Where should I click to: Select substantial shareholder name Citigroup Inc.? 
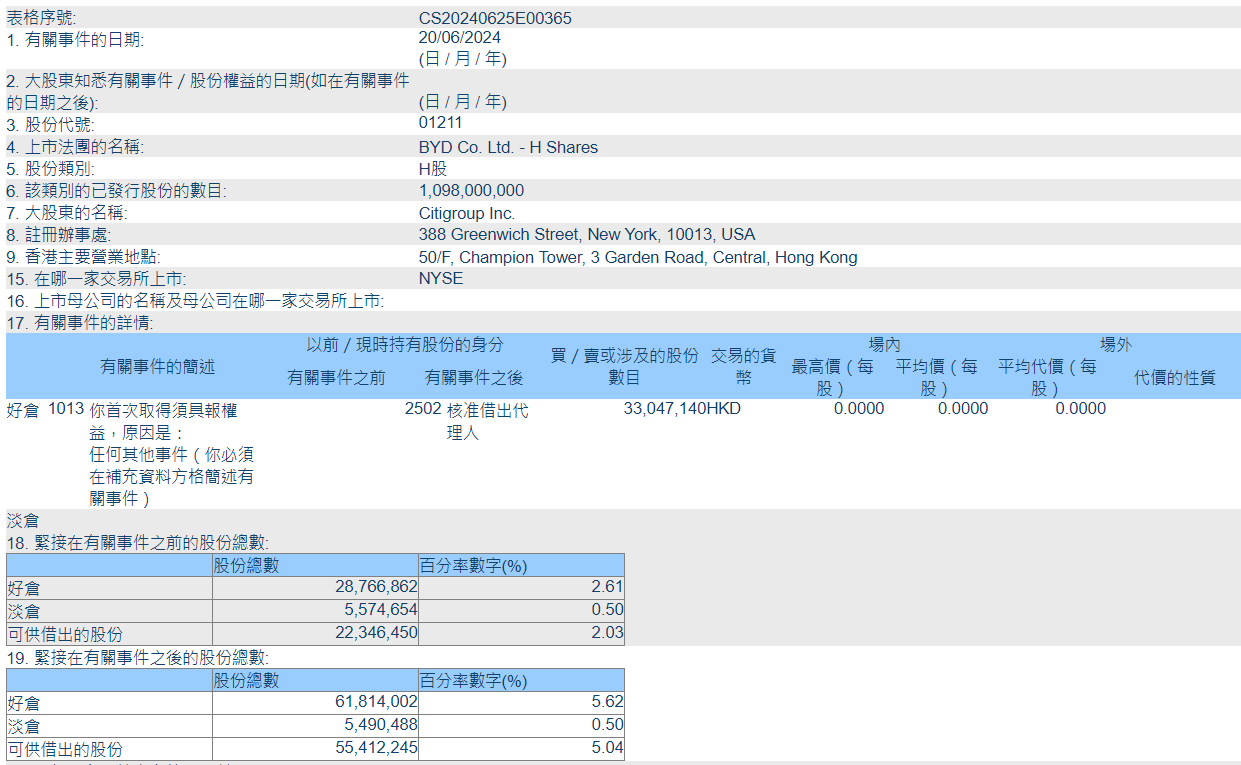[x=467, y=213]
